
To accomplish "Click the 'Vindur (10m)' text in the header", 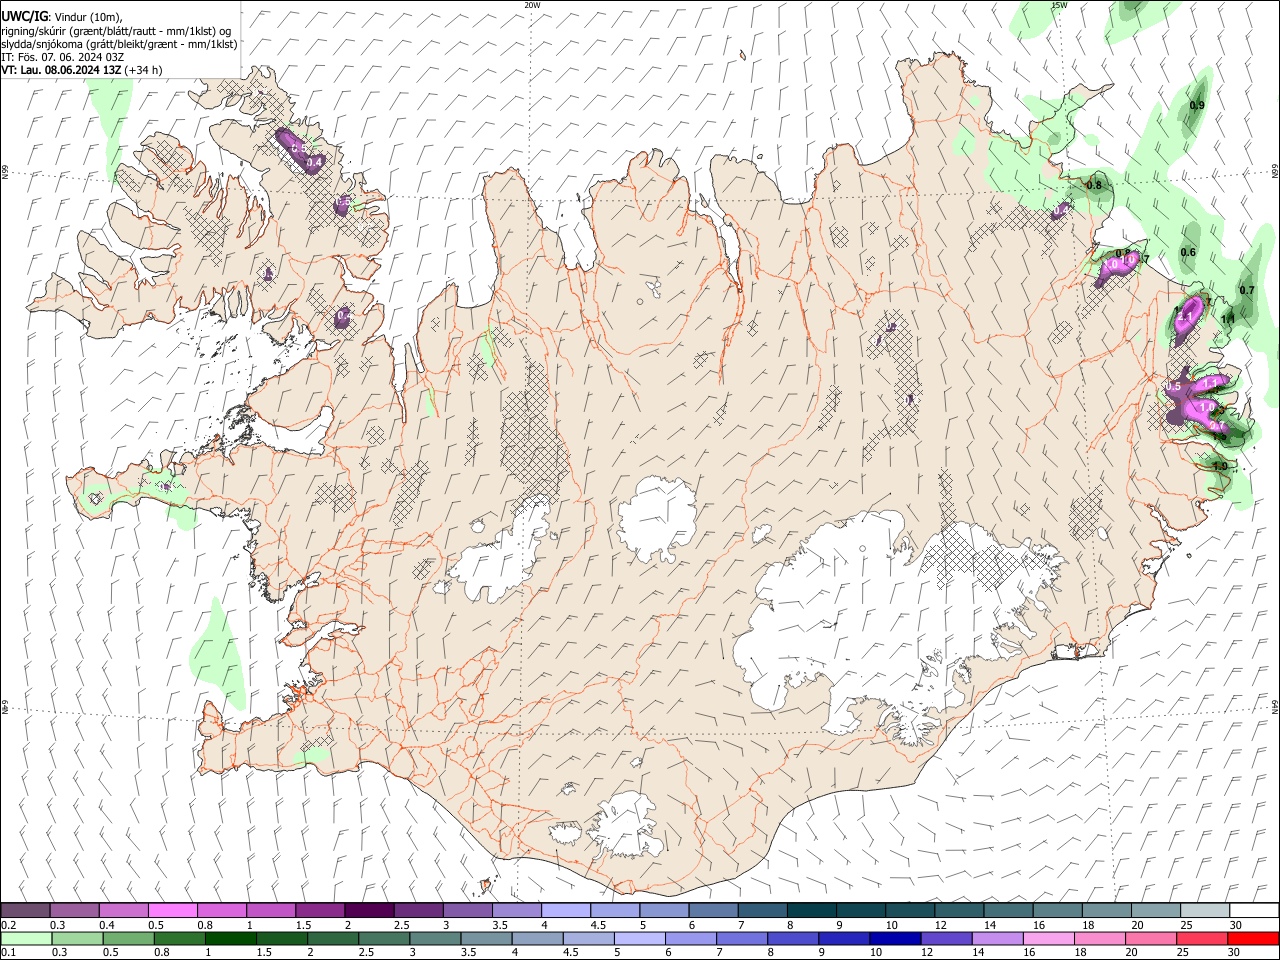I will coord(86,17).
